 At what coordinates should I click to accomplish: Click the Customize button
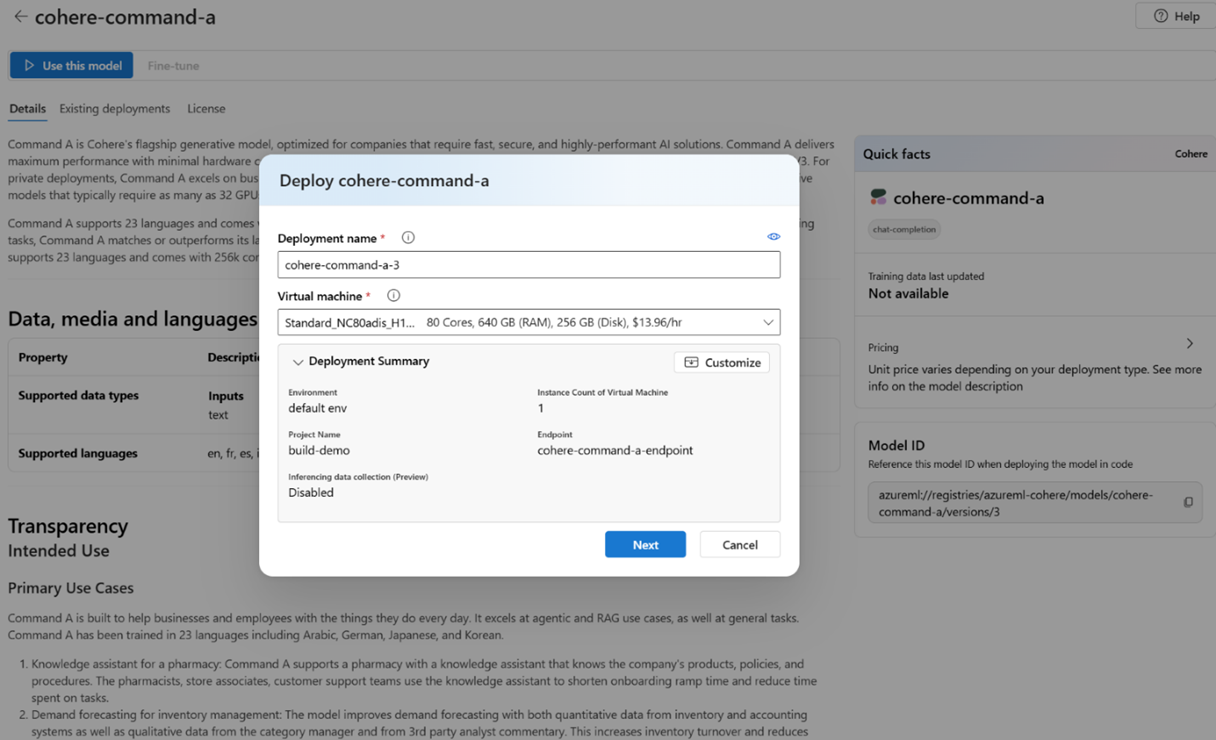722,363
